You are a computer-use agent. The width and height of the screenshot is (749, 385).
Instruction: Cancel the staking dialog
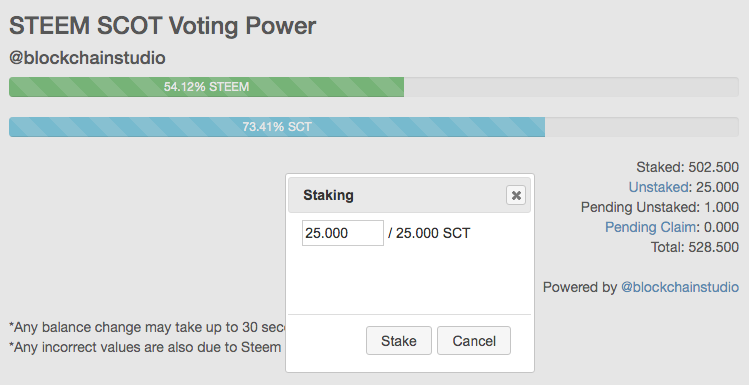(474, 341)
